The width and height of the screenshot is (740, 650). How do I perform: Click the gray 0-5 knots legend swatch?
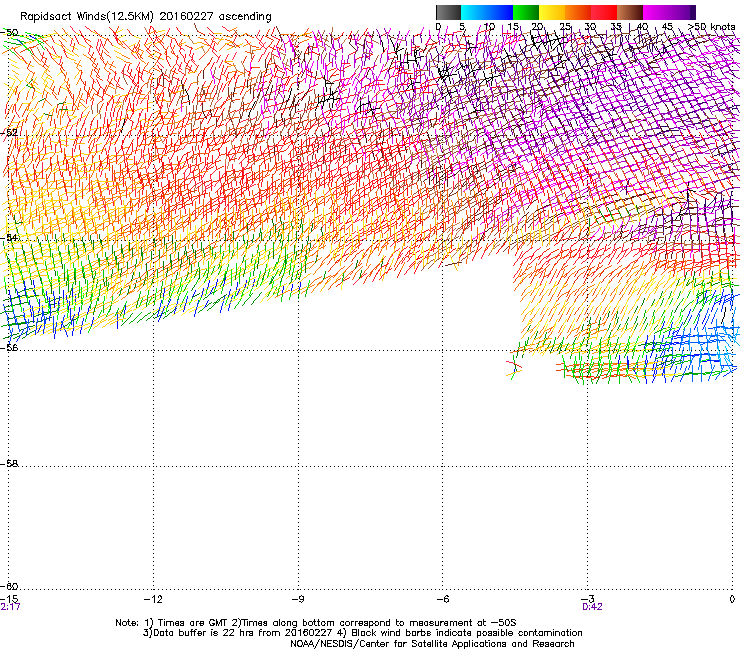(x=448, y=12)
